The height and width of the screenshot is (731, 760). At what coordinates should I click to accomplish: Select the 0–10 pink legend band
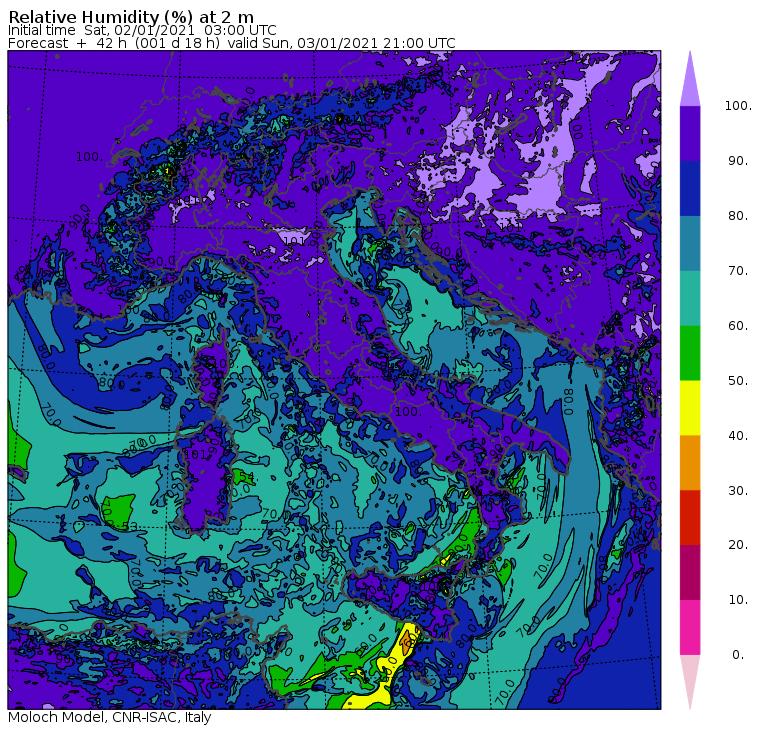(690, 628)
